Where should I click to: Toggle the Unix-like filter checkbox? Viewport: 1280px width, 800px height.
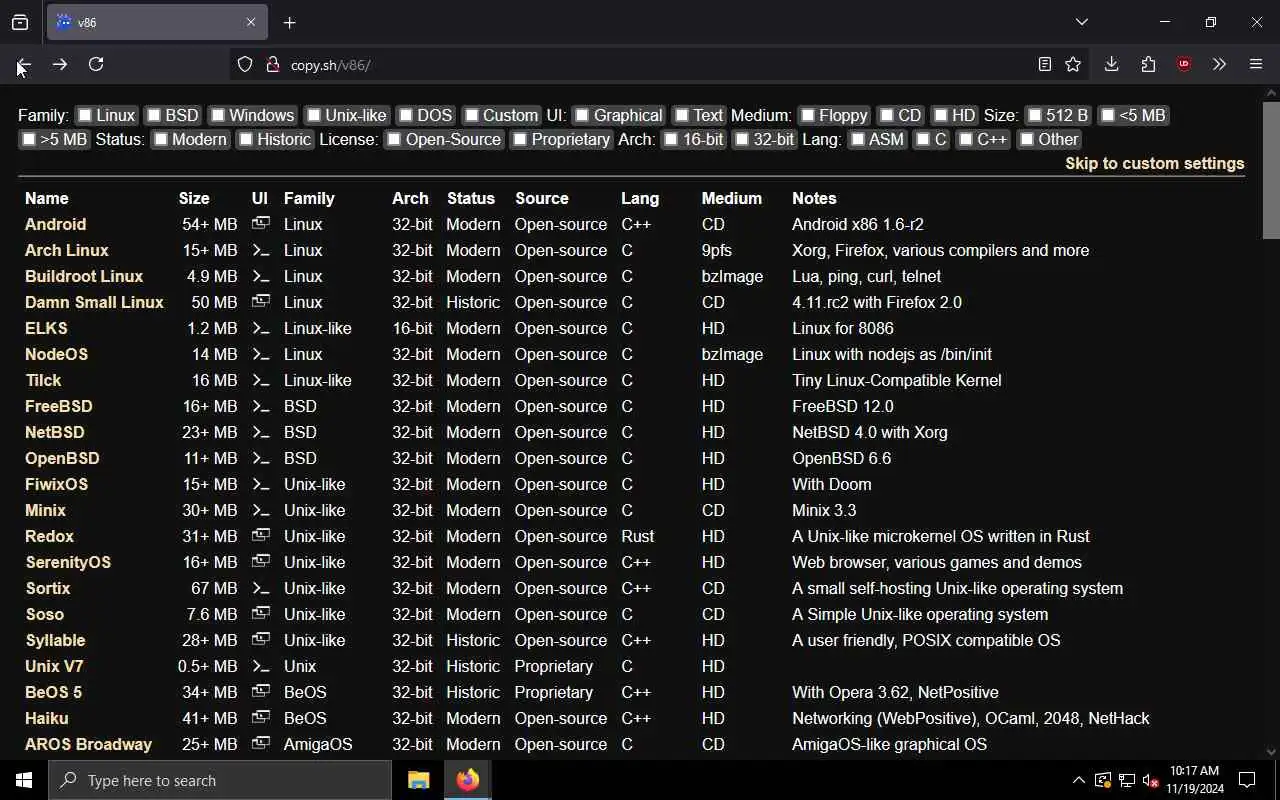[314, 115]
